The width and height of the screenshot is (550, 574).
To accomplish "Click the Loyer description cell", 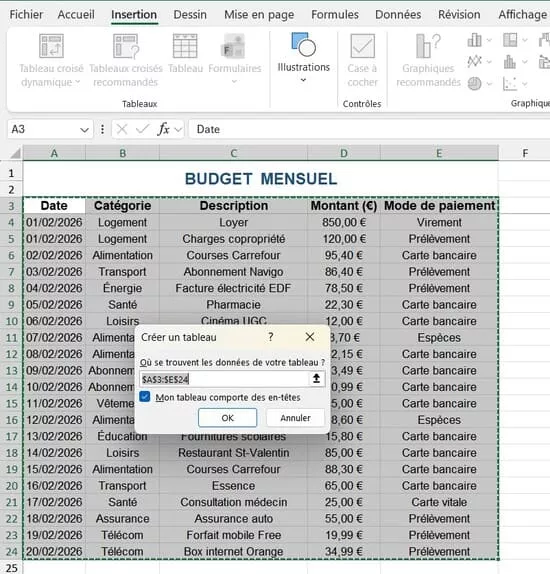I will [234, 222].
